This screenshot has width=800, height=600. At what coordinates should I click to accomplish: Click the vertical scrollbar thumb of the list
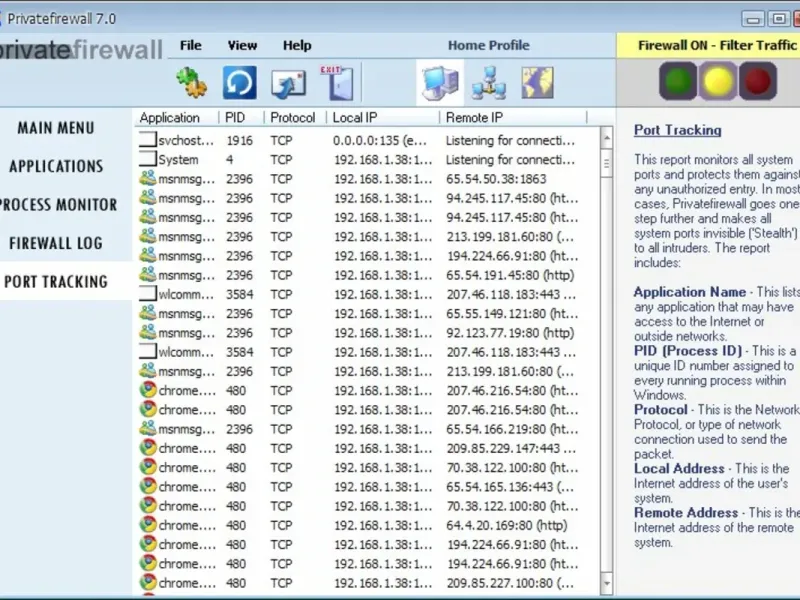(607, 163)
